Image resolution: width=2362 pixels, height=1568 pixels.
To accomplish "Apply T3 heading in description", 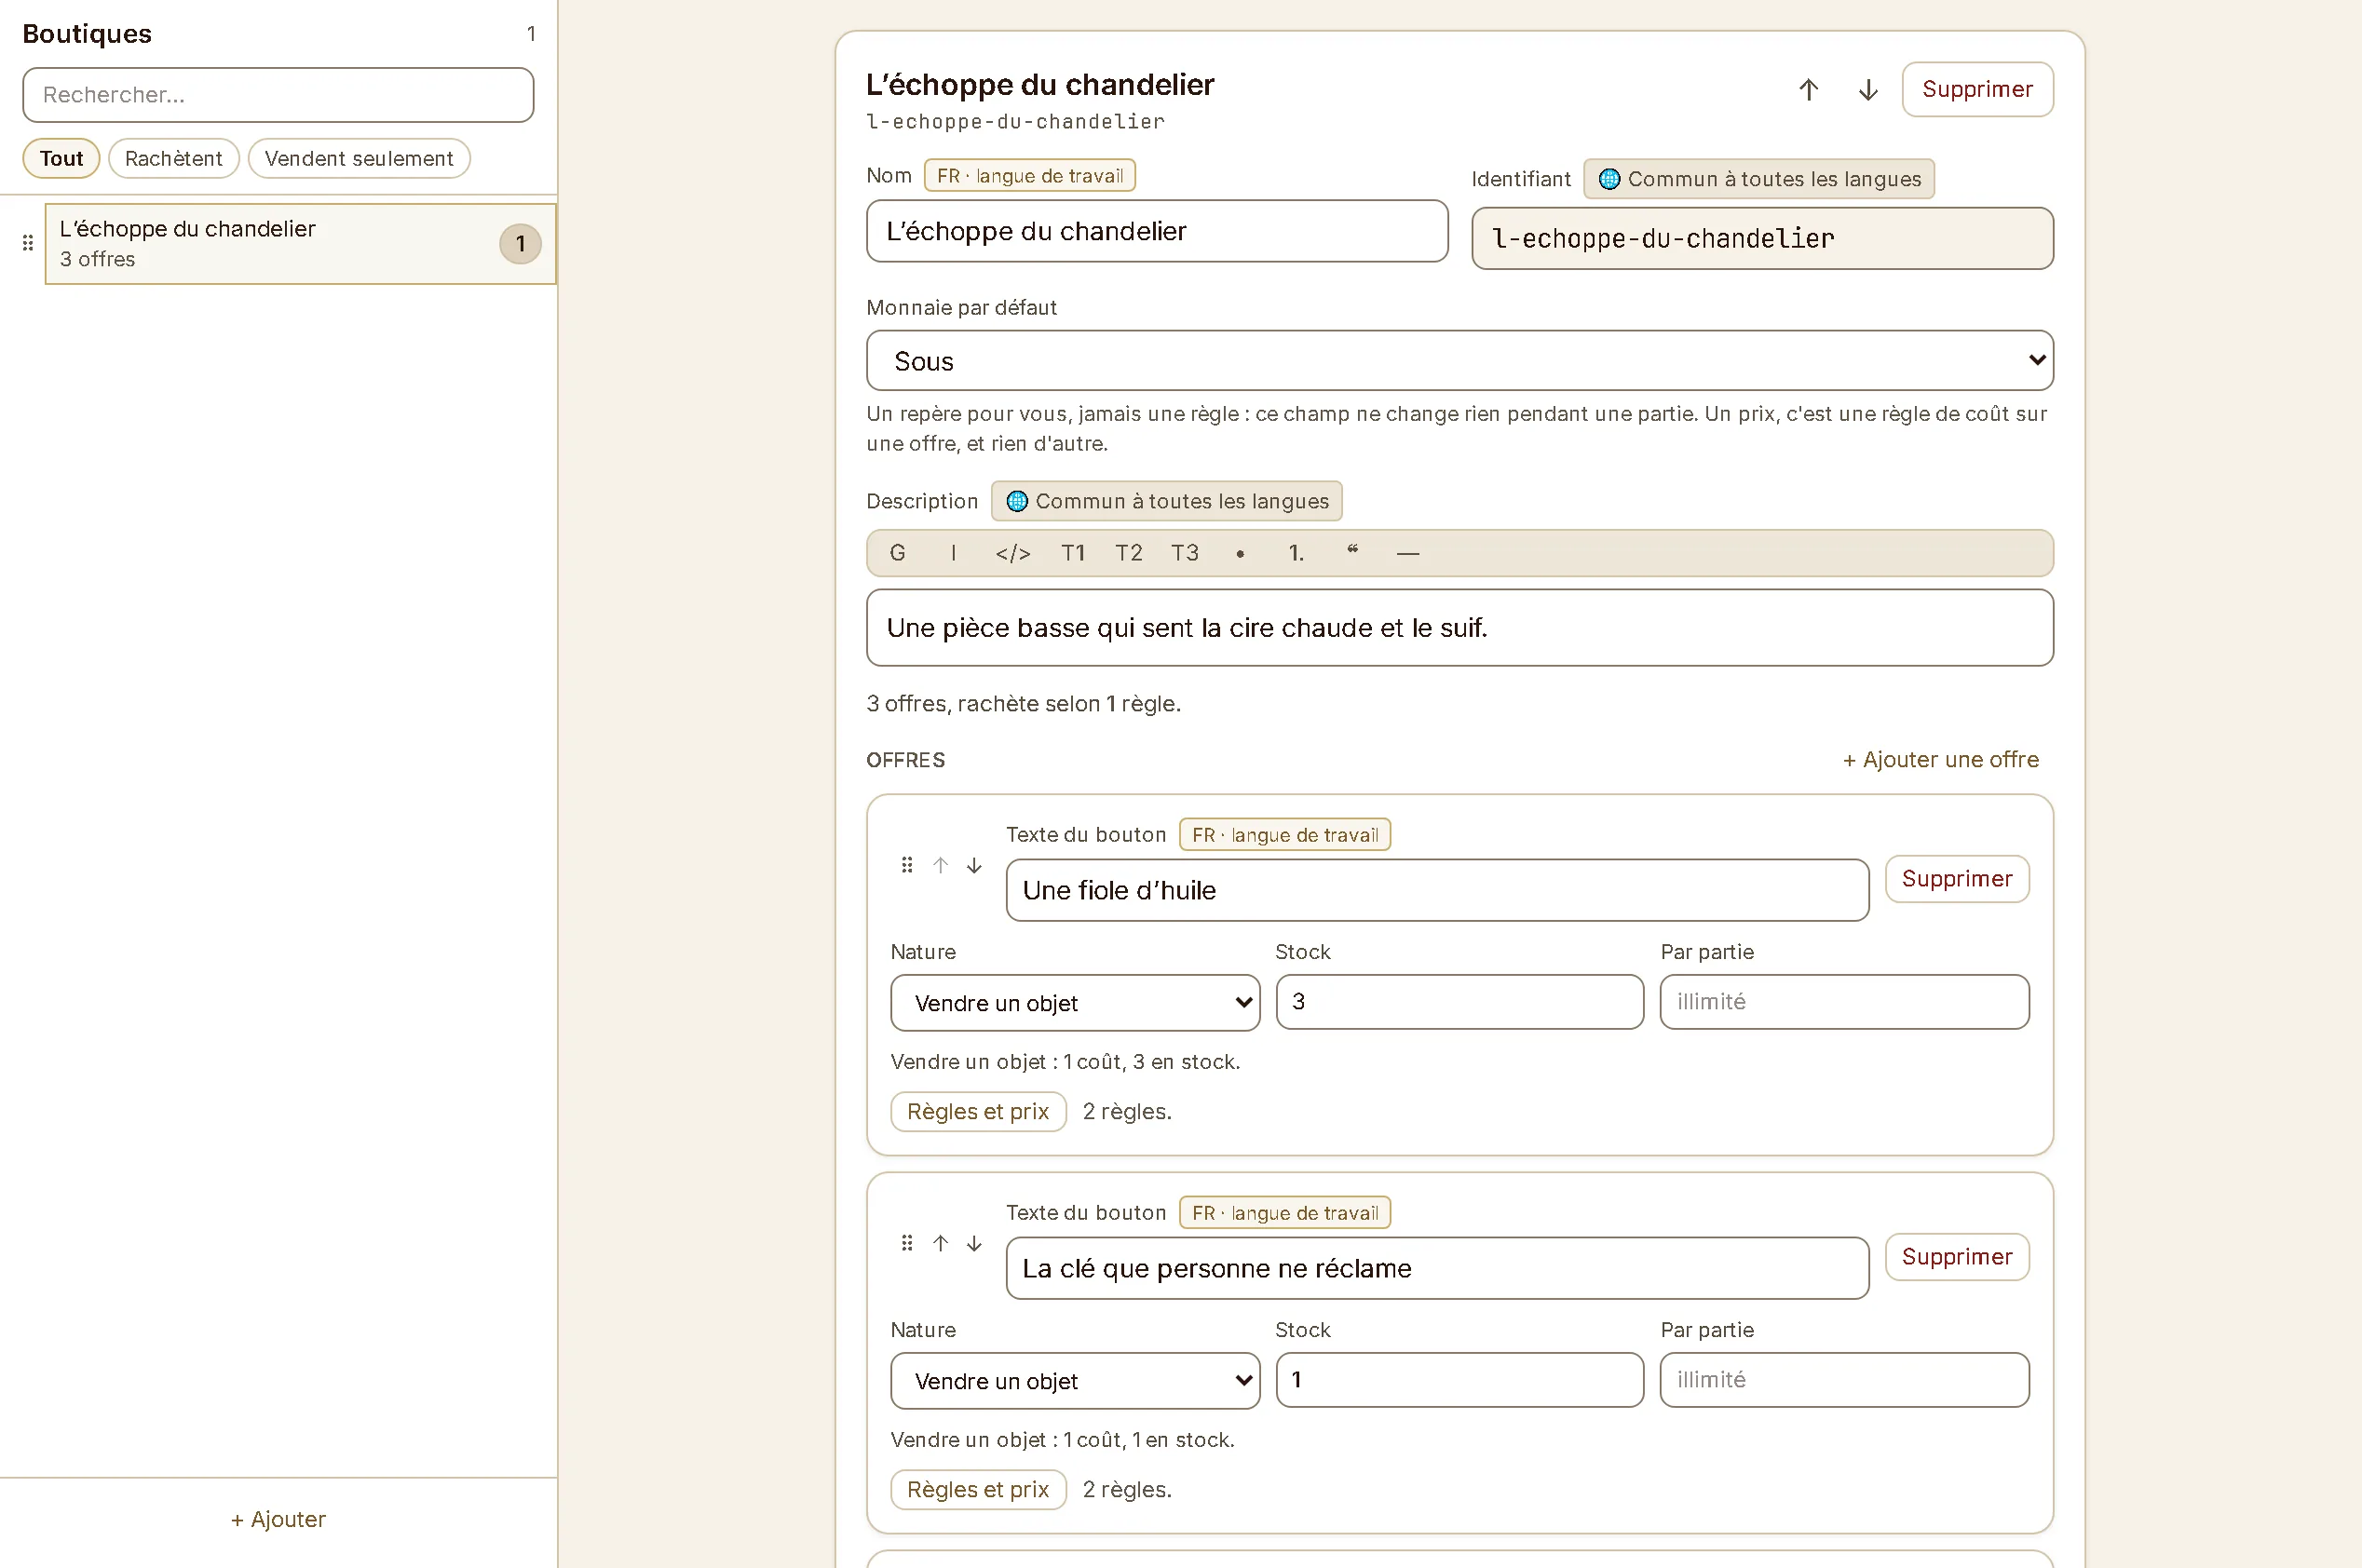I will point(1185,553).
